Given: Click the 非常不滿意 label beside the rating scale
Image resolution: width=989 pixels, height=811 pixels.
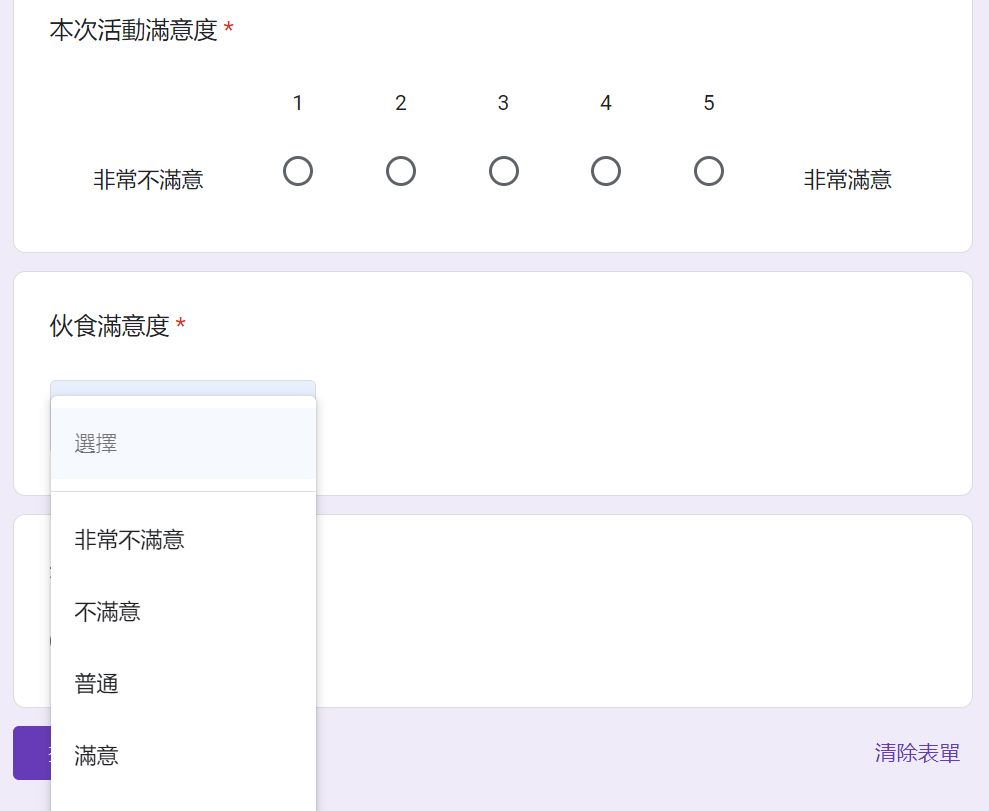Looking at the screenshot, I should click(148, 180).
